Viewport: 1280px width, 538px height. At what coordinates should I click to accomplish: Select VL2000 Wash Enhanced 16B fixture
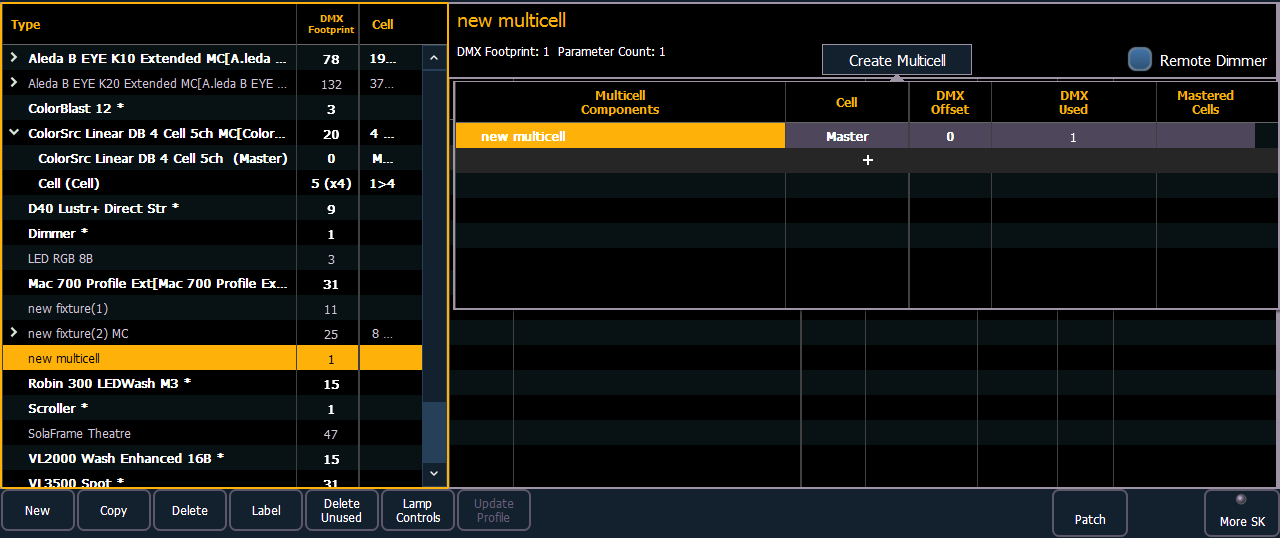212,459
